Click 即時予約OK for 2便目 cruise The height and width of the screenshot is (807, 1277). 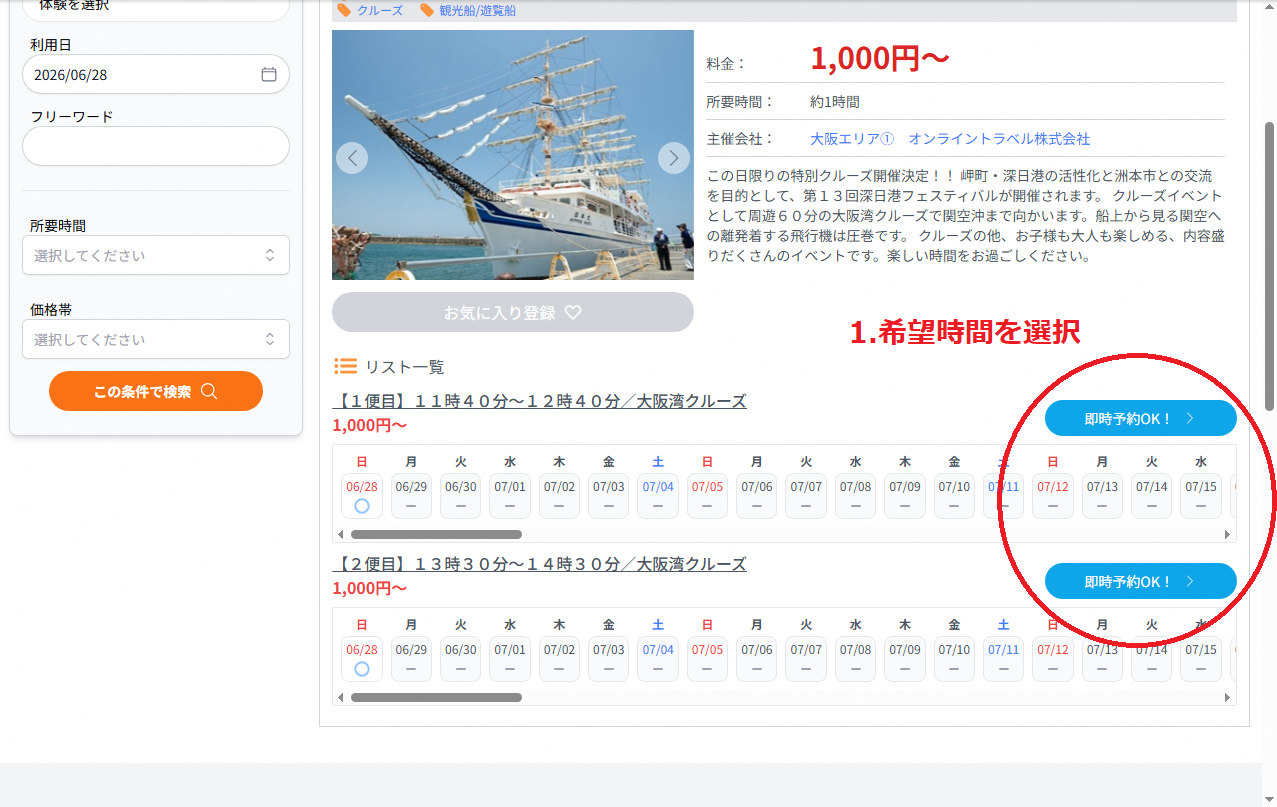[x=1141, y=581]
